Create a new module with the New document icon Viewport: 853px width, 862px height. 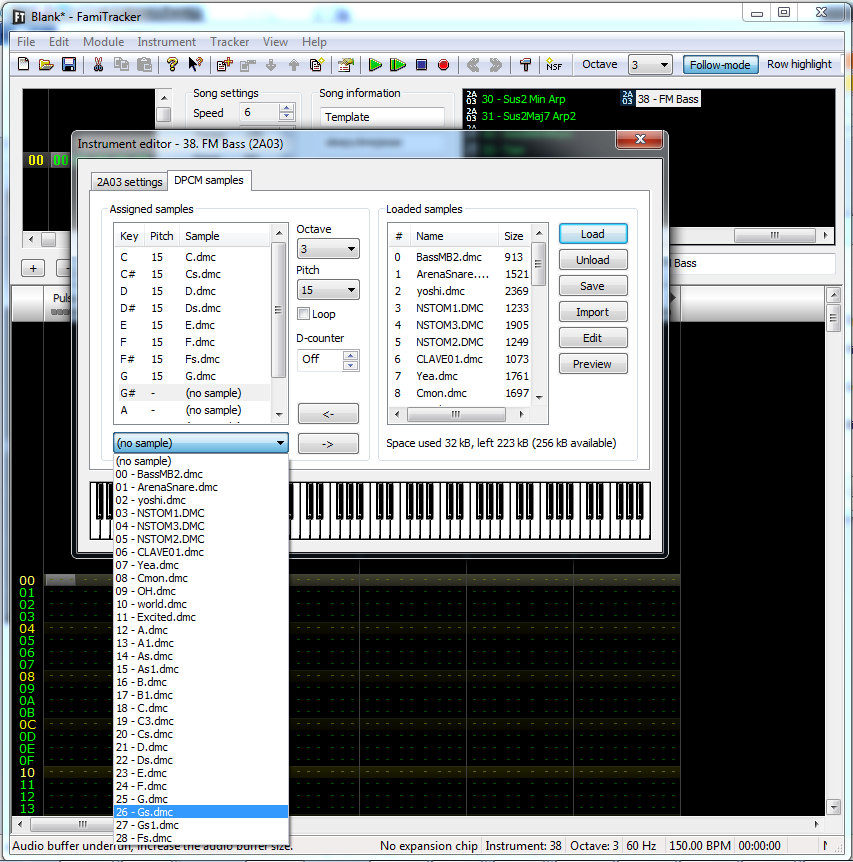[x=24, y=65]
